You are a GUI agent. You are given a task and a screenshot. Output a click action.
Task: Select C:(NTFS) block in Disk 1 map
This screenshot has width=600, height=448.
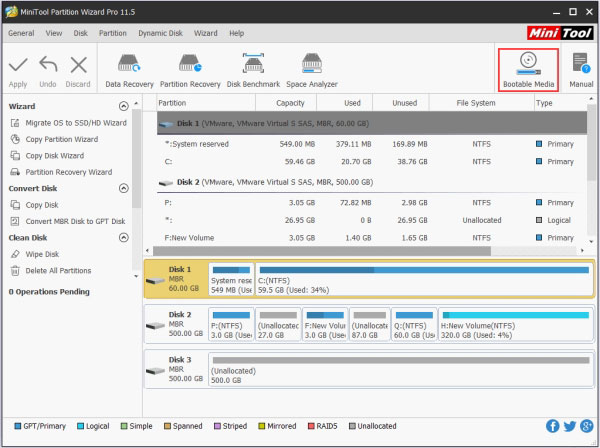pos(424,280)
